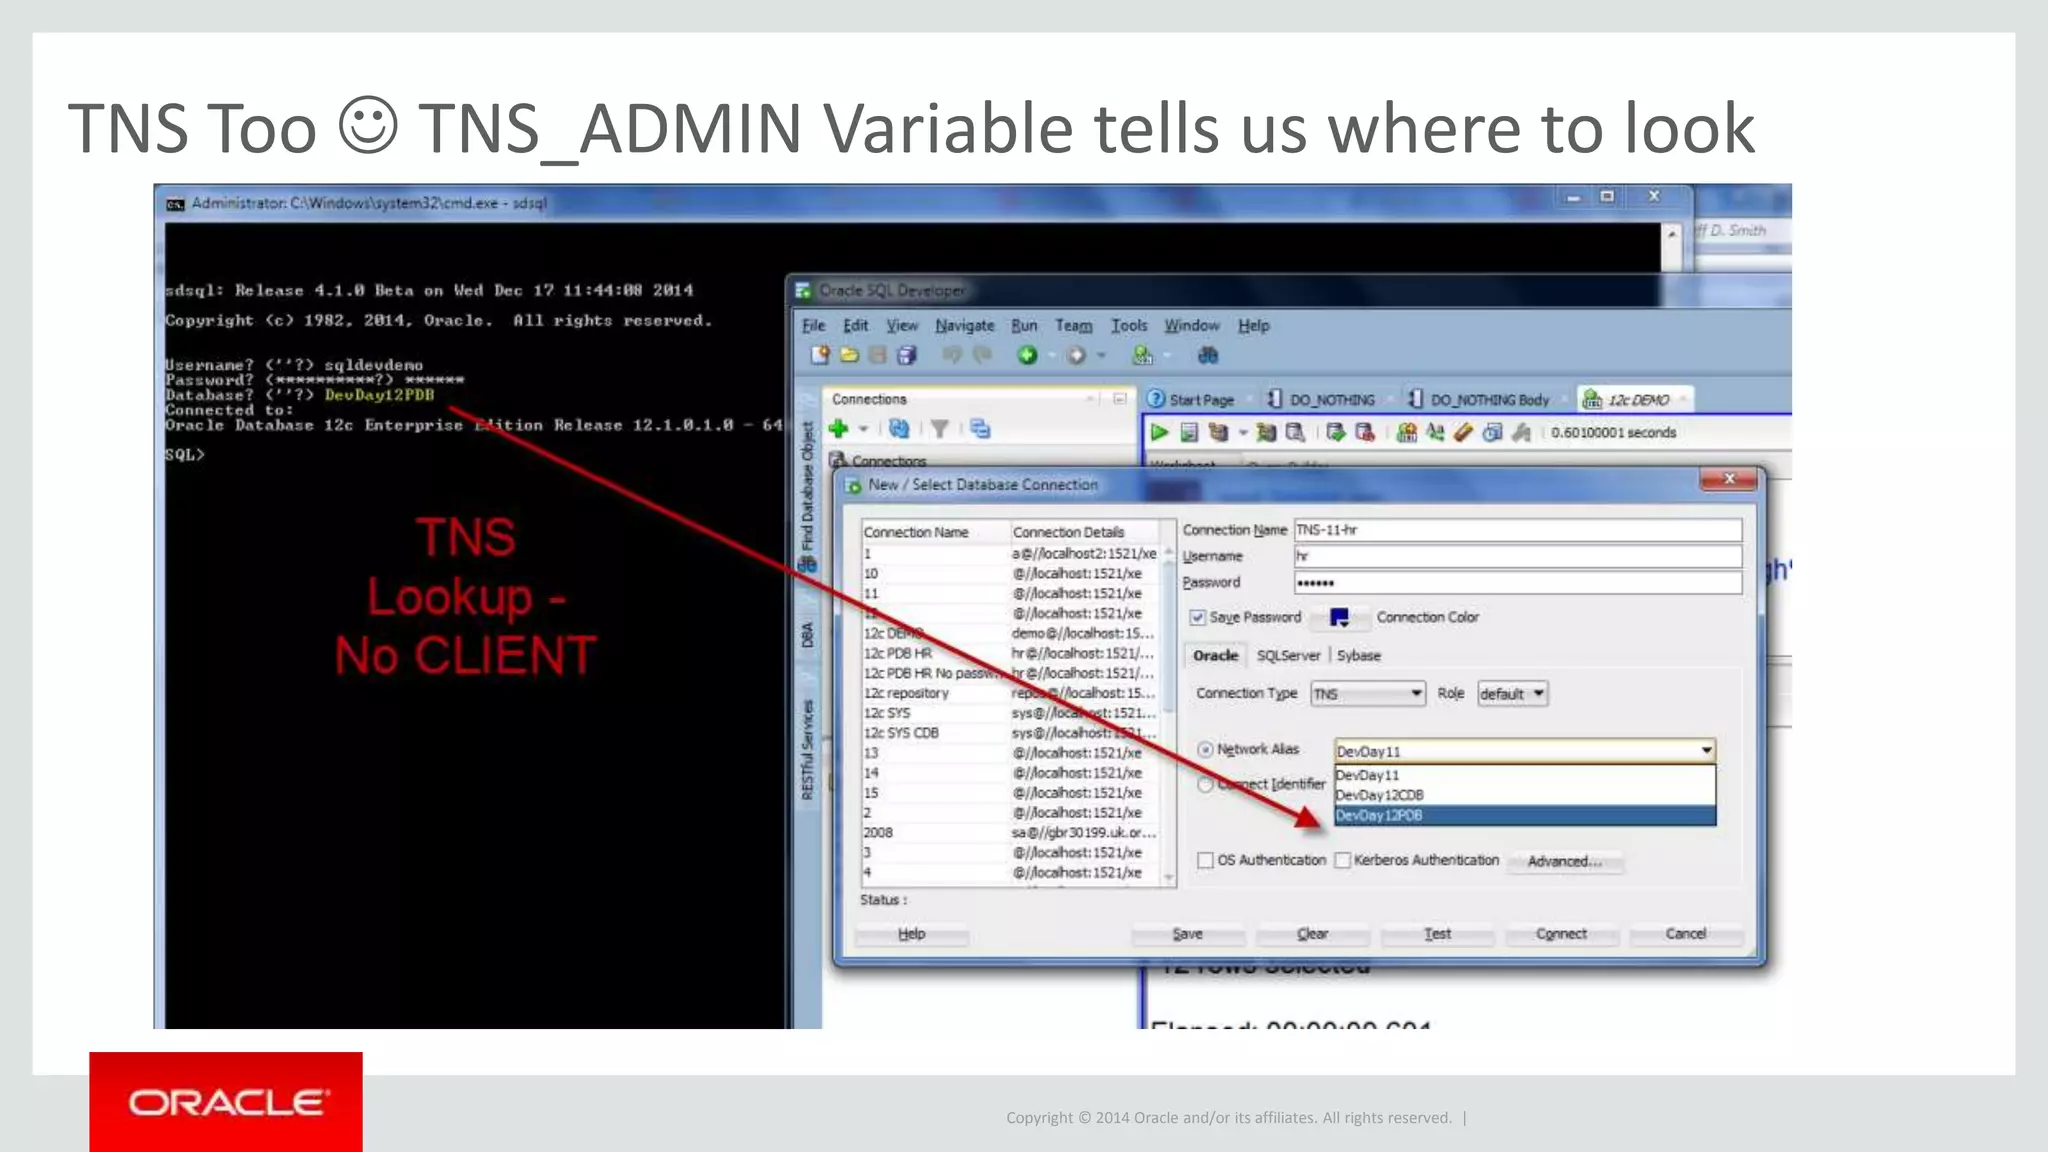
Task: Click the Filter funnel icon in Connections panel
Action: [939, 429]
